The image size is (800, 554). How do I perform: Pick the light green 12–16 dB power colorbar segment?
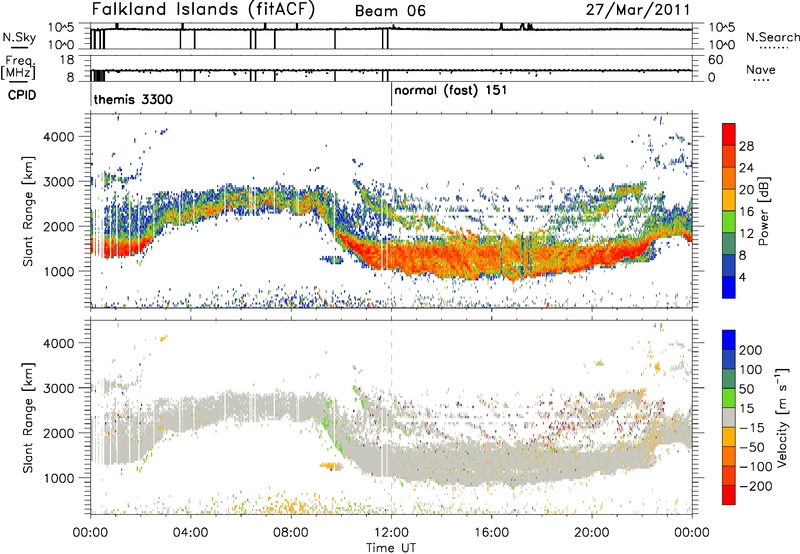[x=729, y=222]
